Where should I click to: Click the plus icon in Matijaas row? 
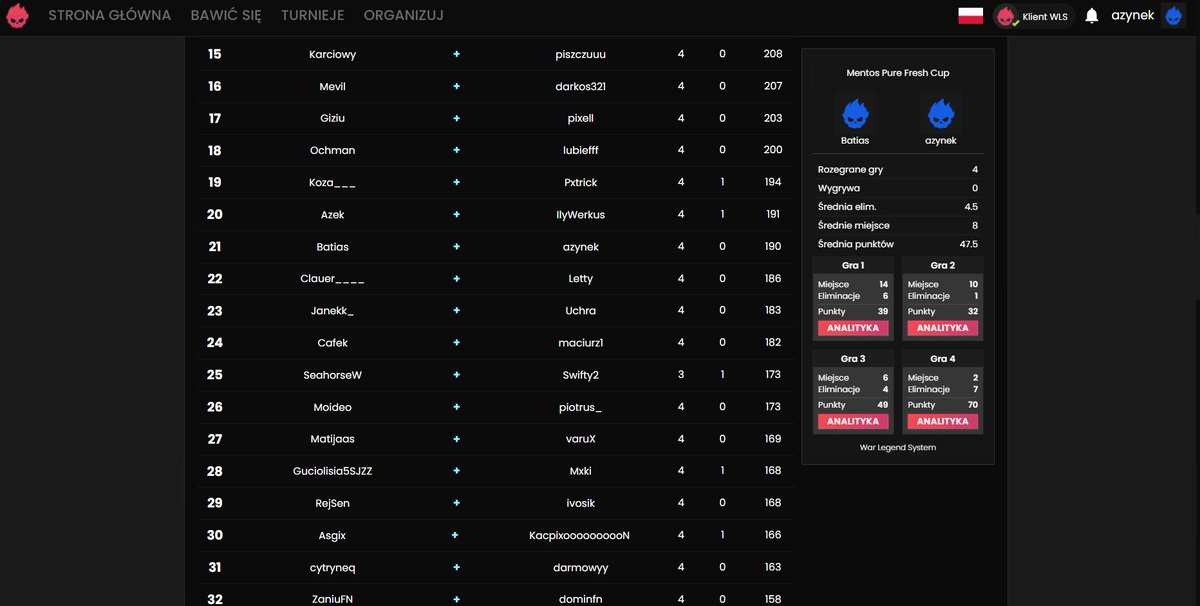[x=456, y=439]
